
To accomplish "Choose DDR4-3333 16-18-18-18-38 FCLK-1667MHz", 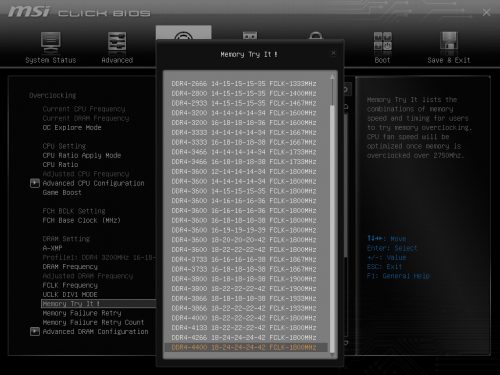I will 244,142.
